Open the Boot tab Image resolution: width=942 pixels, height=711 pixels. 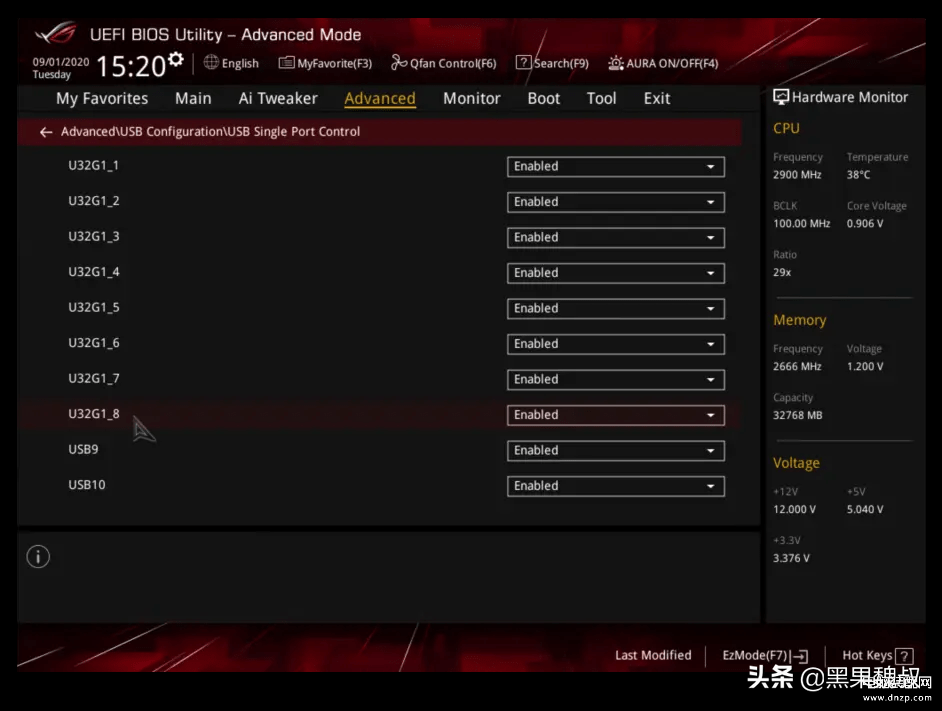click(544, 99)
